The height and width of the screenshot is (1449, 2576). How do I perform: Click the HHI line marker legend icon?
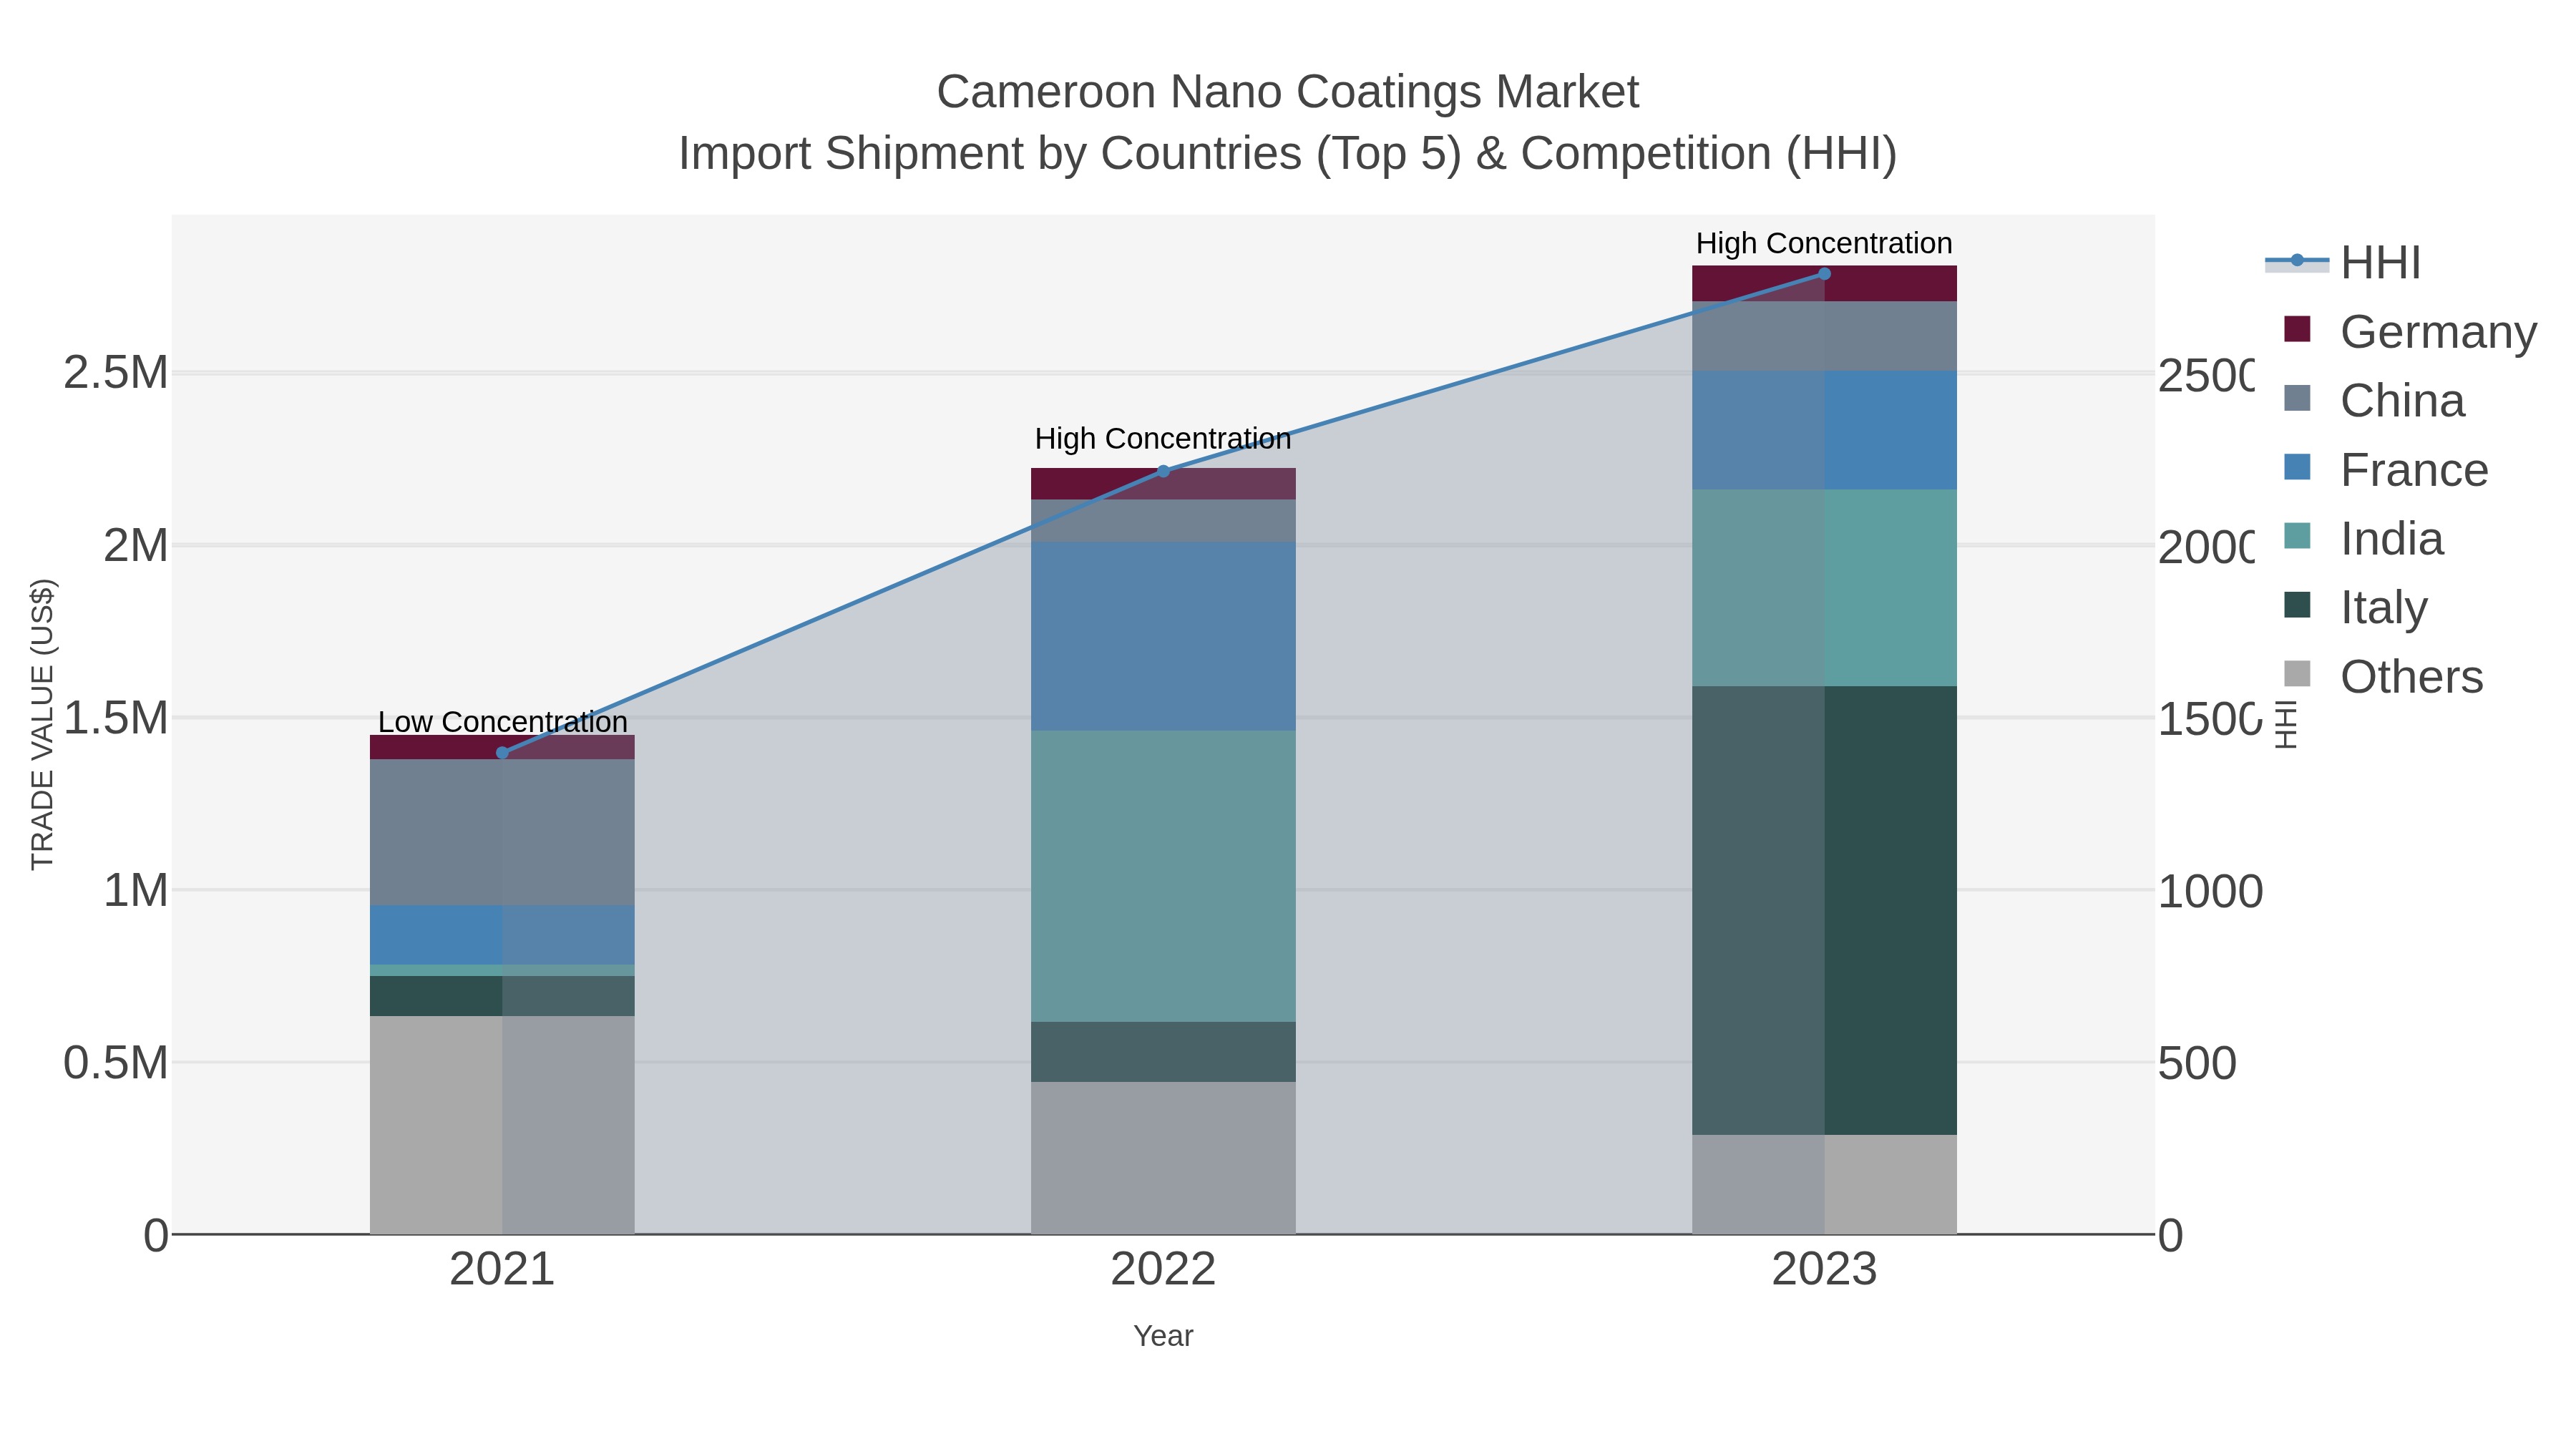2297,261
